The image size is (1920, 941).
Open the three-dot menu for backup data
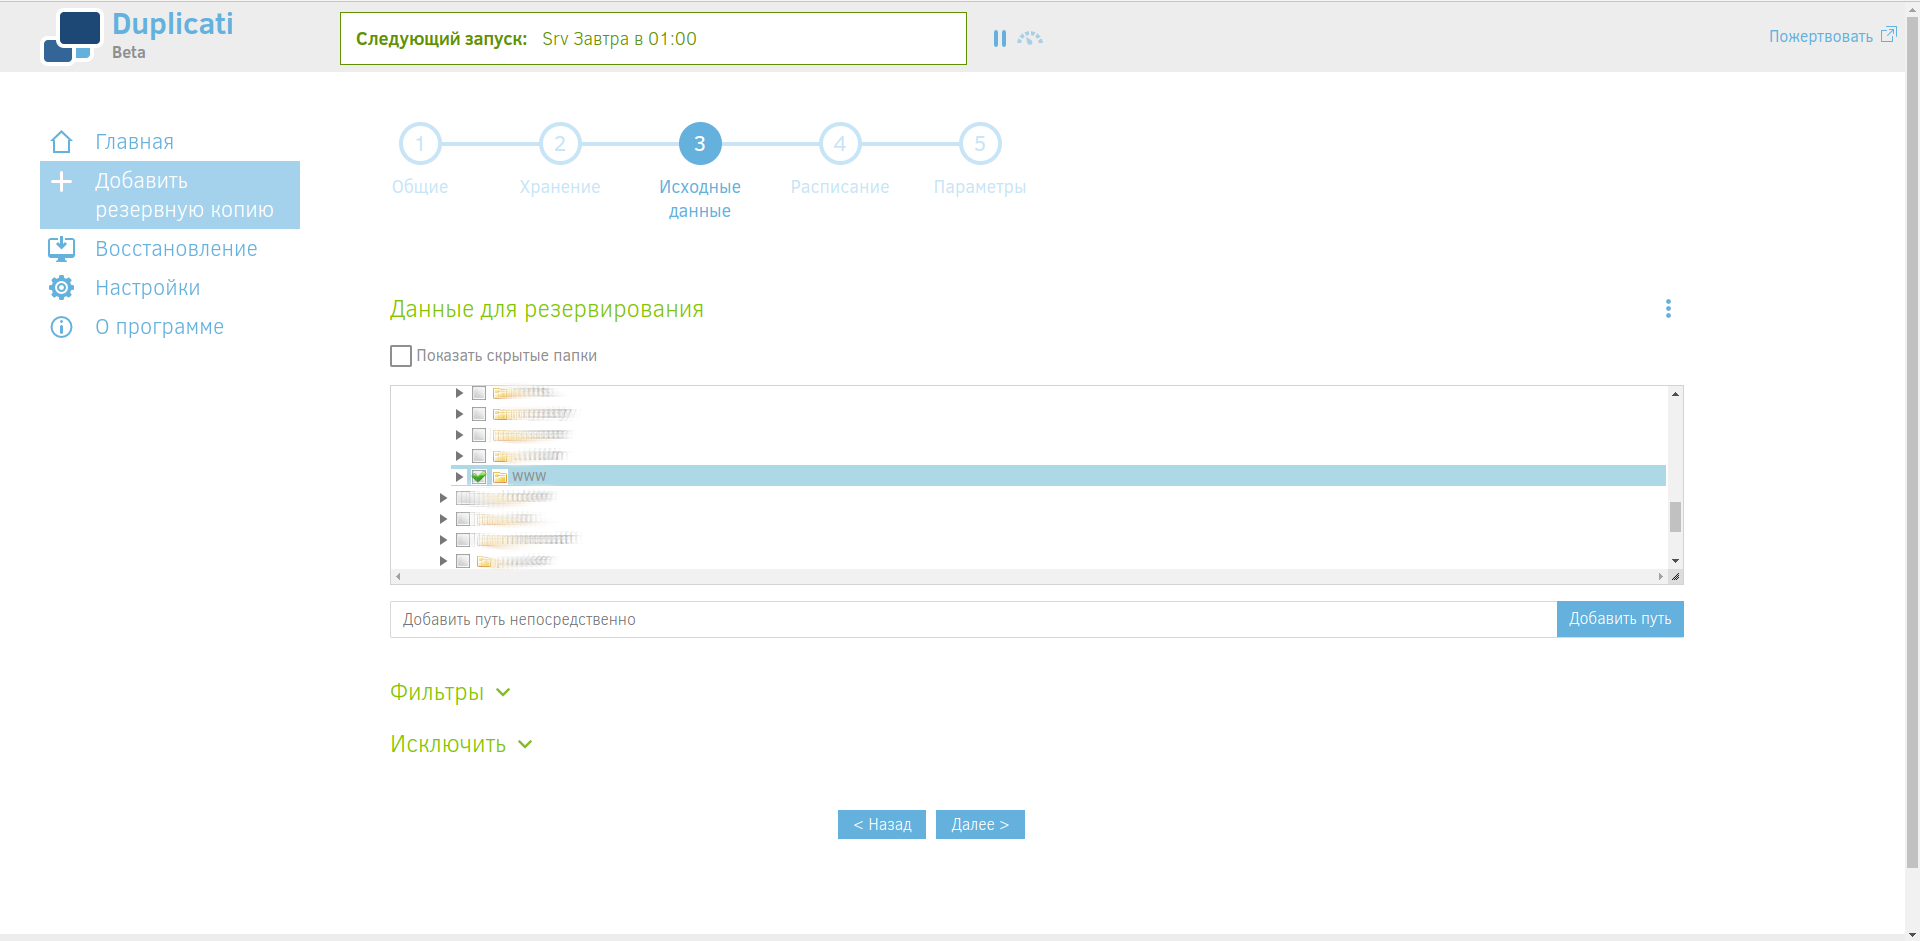[1668, 309]
